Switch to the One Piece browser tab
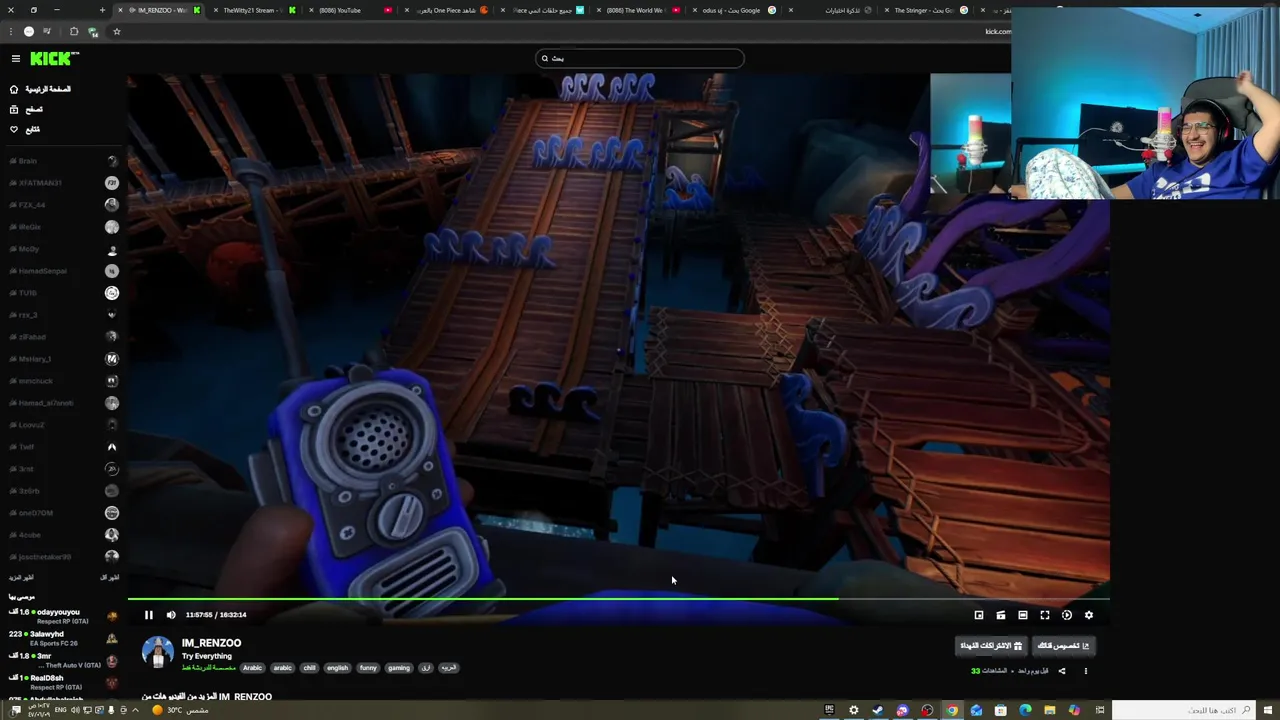Screen dimensions: 1280x720 click(445, 10)
